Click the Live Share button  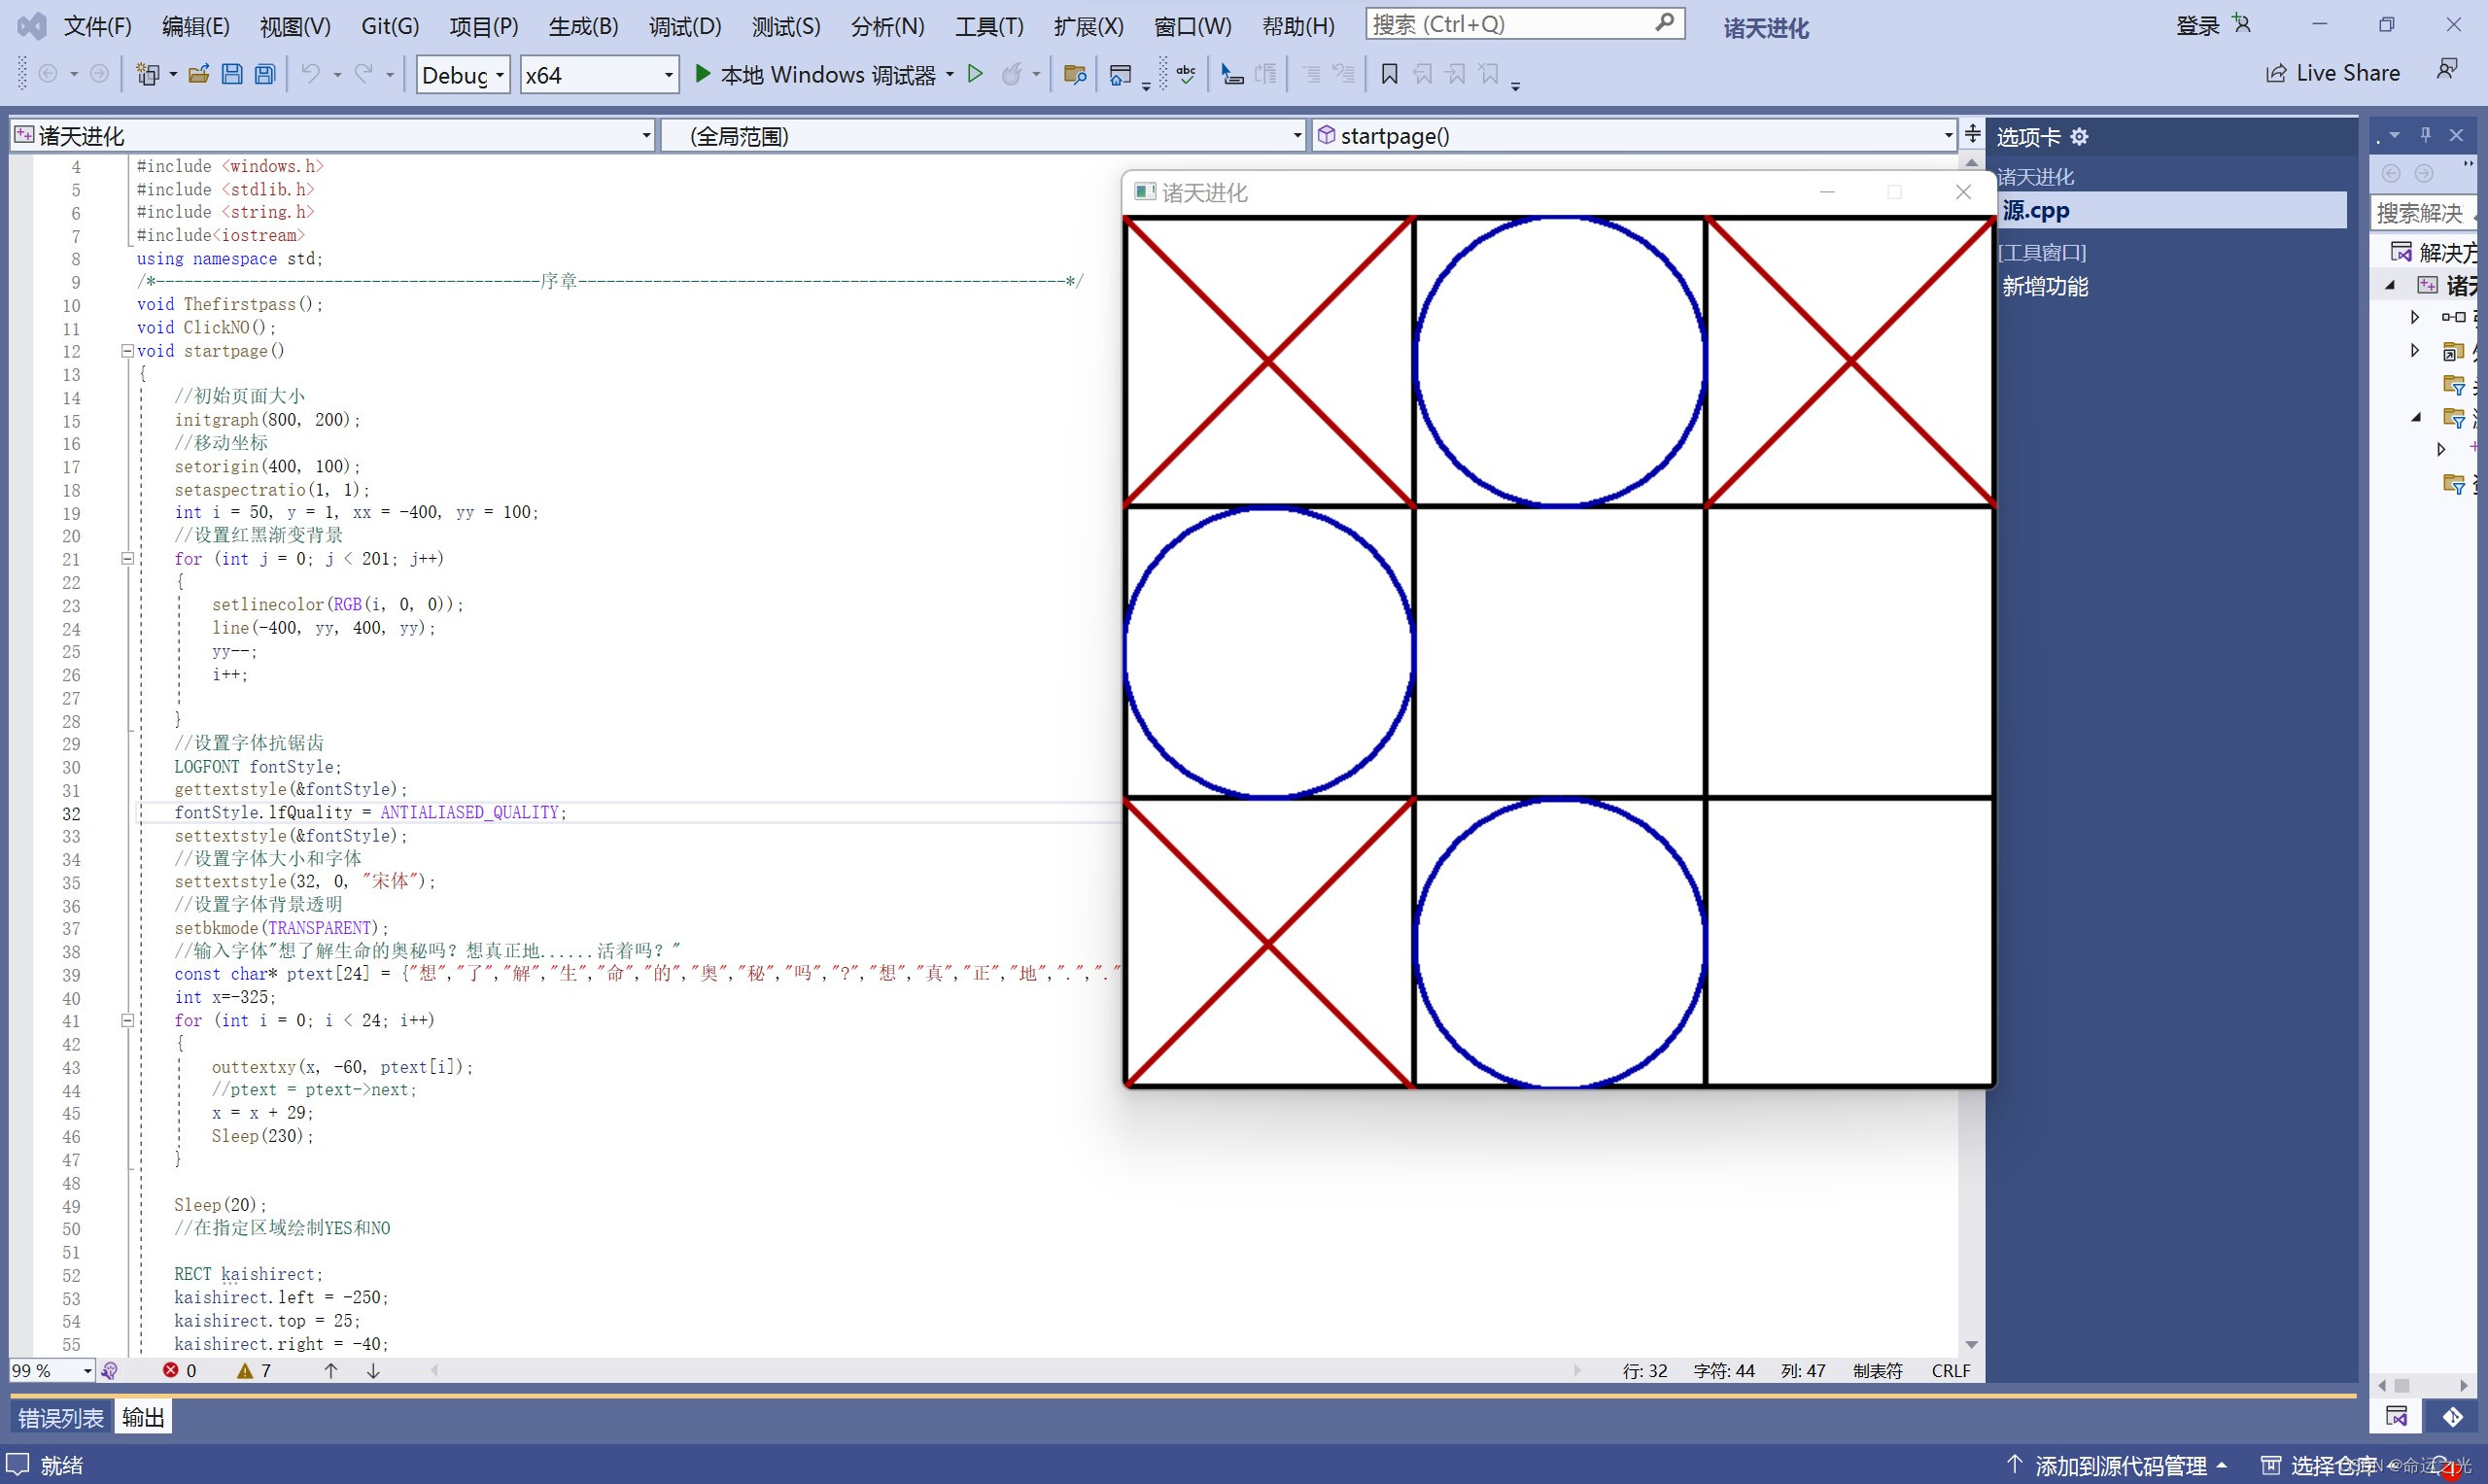coord(2332,73)
